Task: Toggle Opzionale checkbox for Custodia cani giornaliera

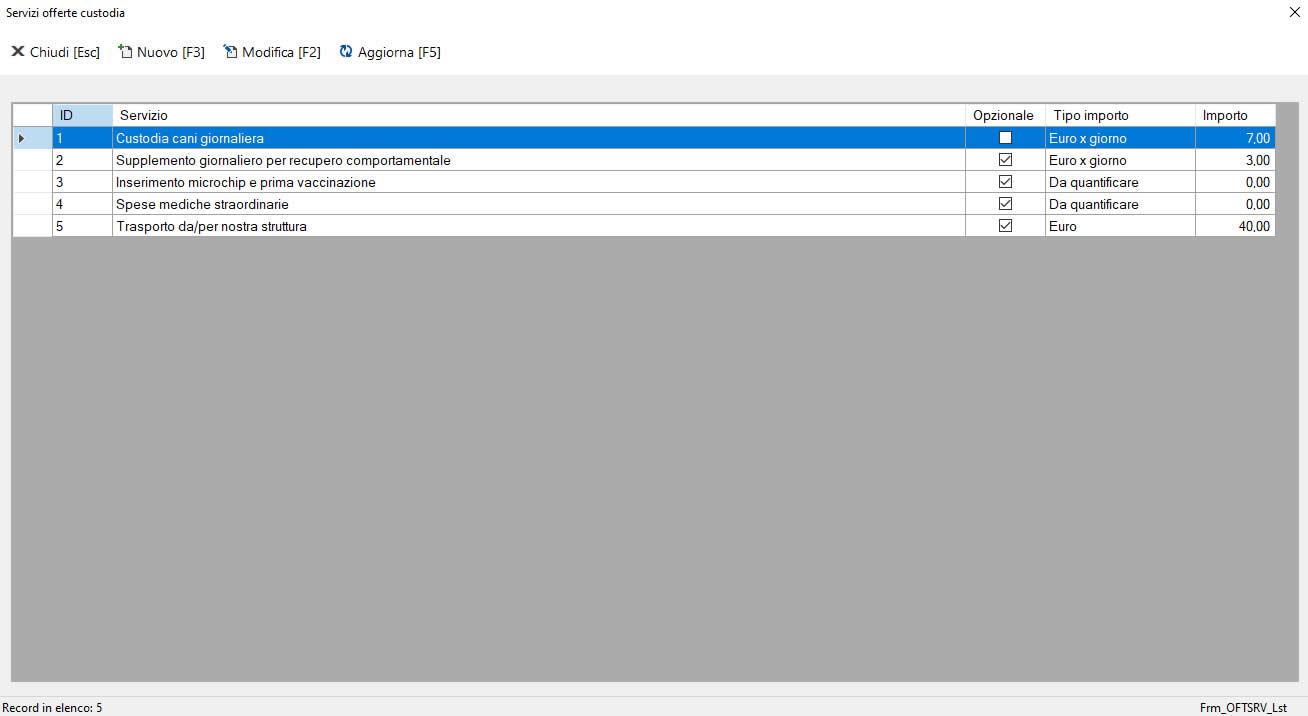Action: [1005, 138]
